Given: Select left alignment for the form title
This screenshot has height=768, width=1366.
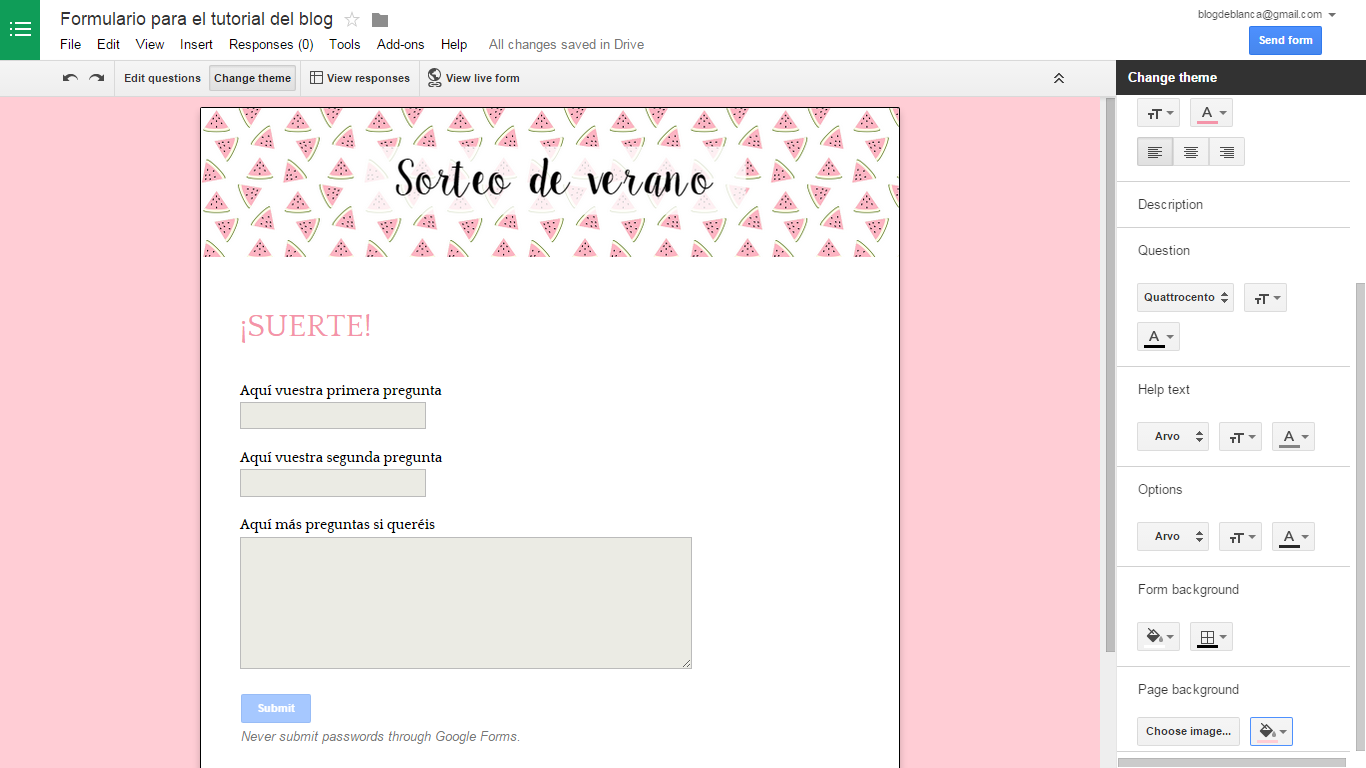Looking at the screenshot, I should click(x=1155, y=151).
